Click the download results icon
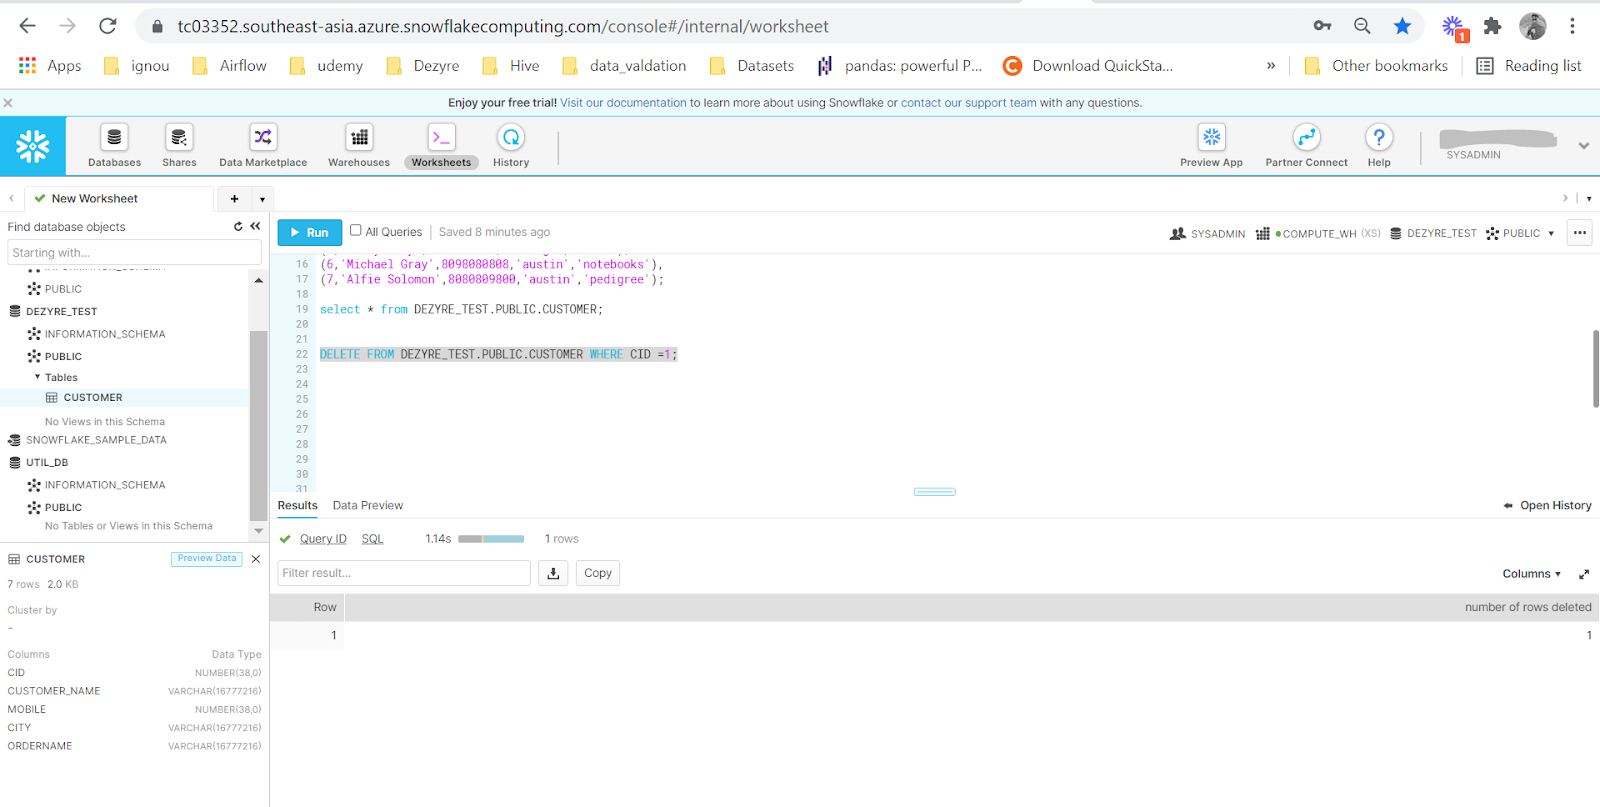This screenshot has height=807, width=1600. [553, 573]
